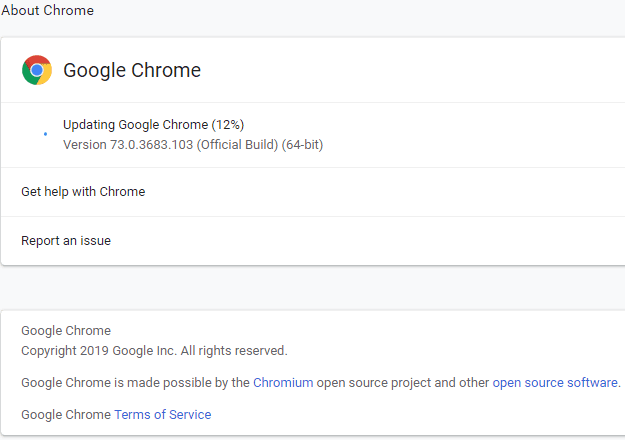Click Google Chrome text before Terms of Service
Screen dimensions: 625x440
click(66, 414)
